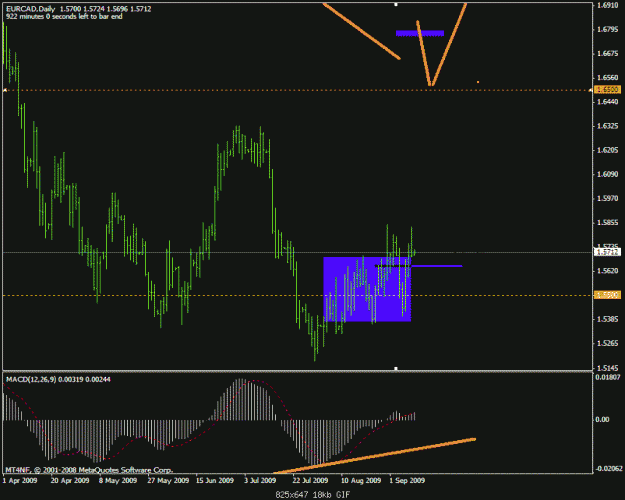Select the 1.6675 price axis label

[607, 54]
